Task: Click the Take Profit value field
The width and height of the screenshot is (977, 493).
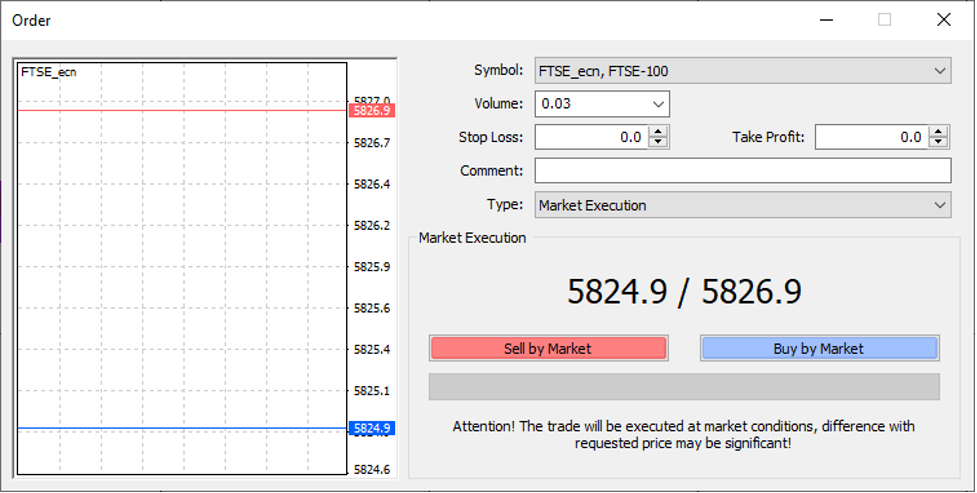Action: coord(872,137)
